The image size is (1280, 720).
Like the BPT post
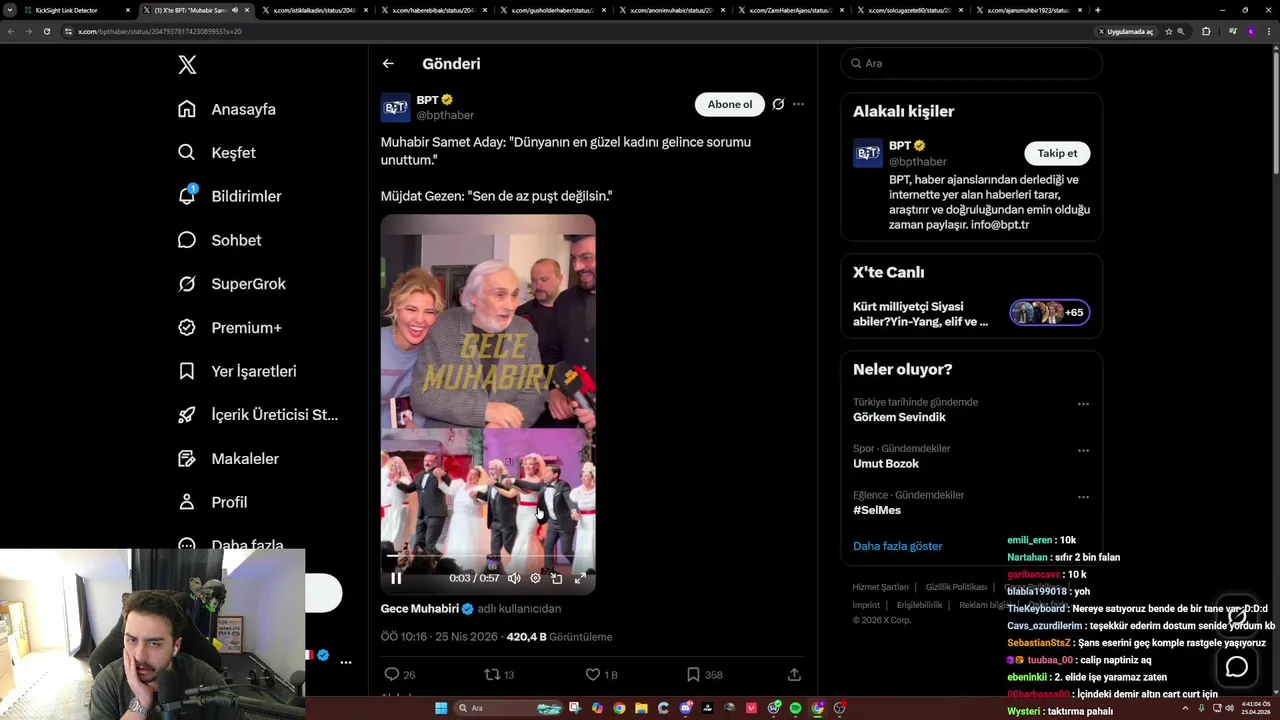(593, 675)
